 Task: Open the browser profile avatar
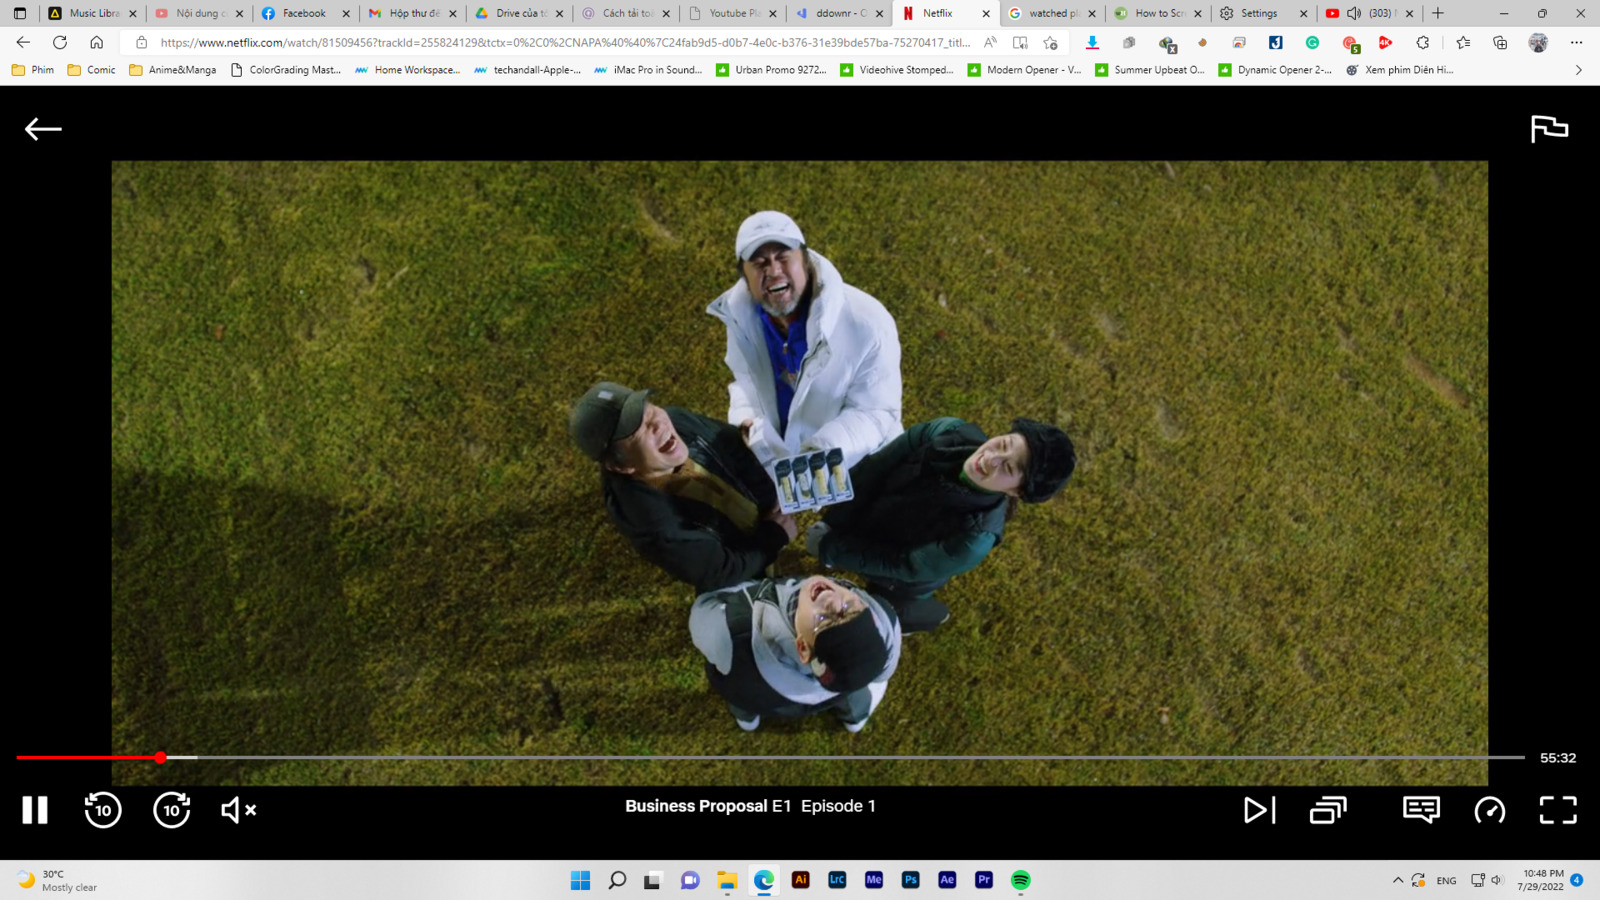[1538, 42]
